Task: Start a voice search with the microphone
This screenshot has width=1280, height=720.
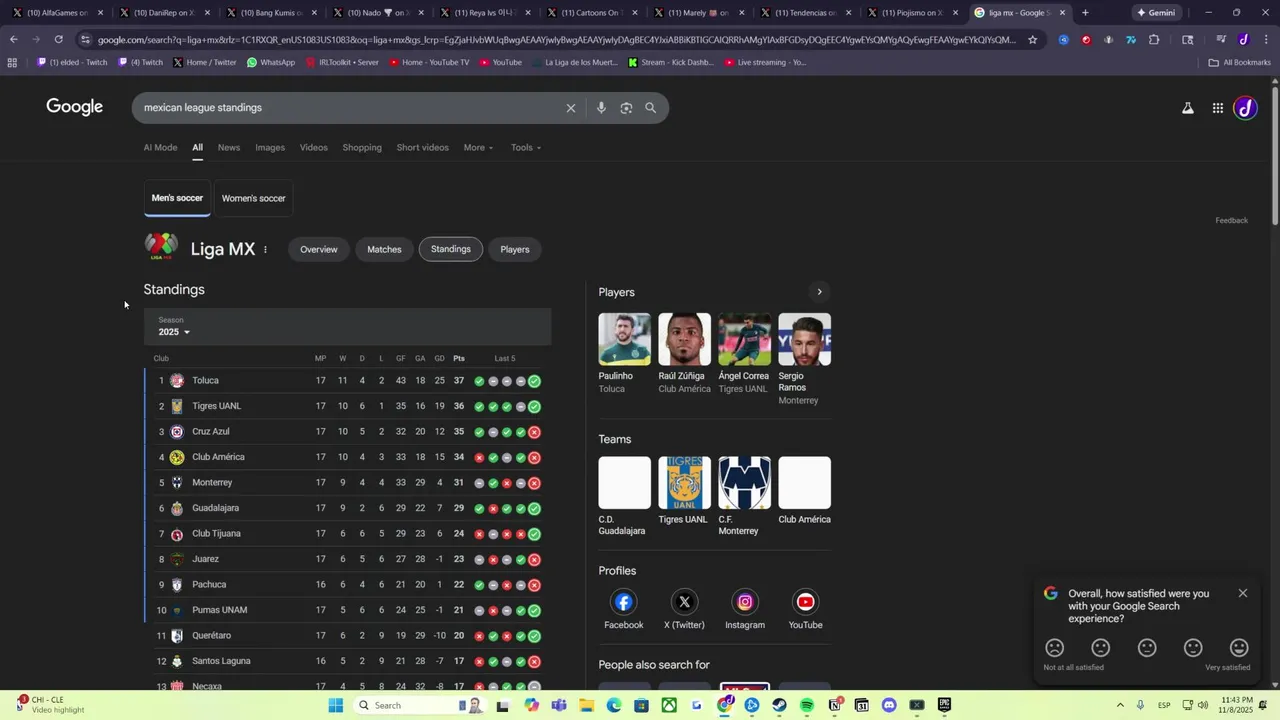Action: coord(601,108)
